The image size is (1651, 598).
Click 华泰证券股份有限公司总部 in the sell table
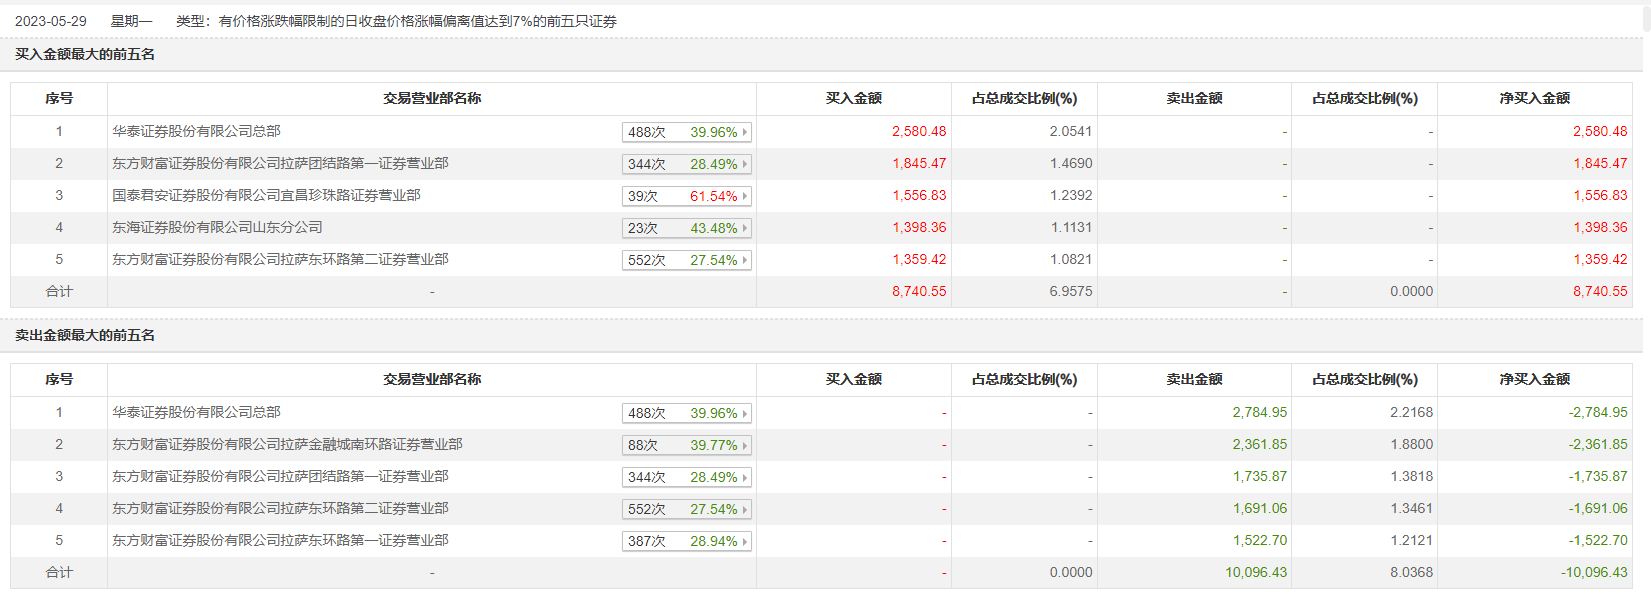[x=196, y=412]
